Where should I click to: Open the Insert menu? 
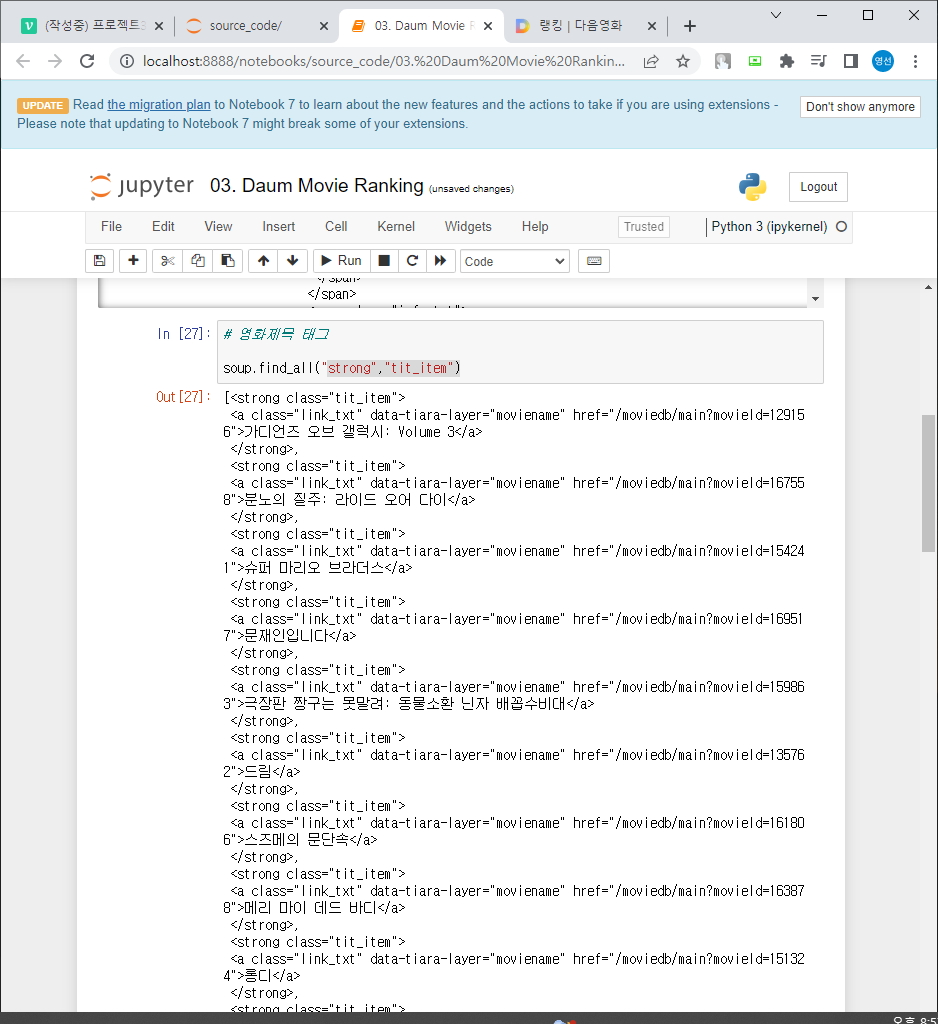coord(279,227)
